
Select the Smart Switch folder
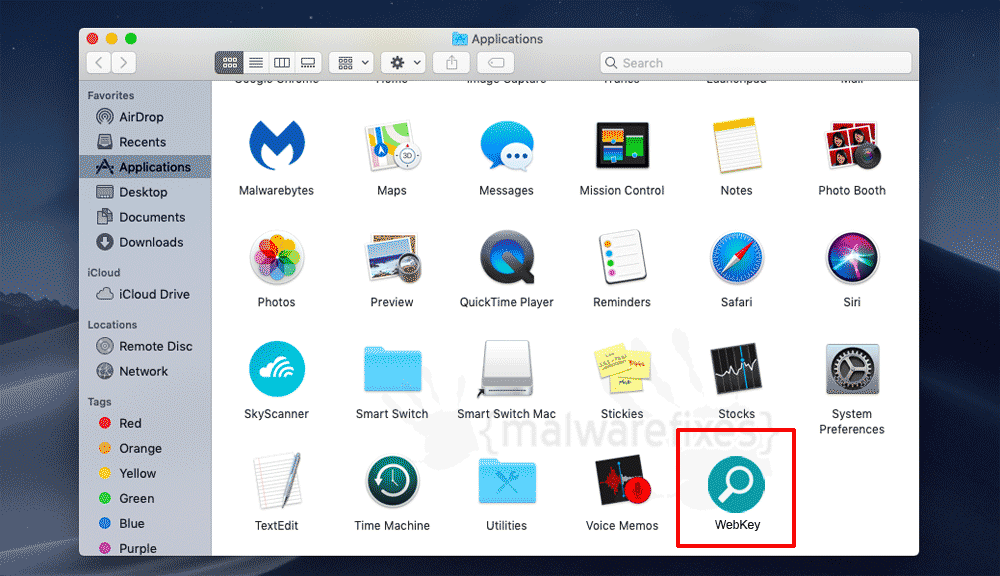[x=392, y=369]
